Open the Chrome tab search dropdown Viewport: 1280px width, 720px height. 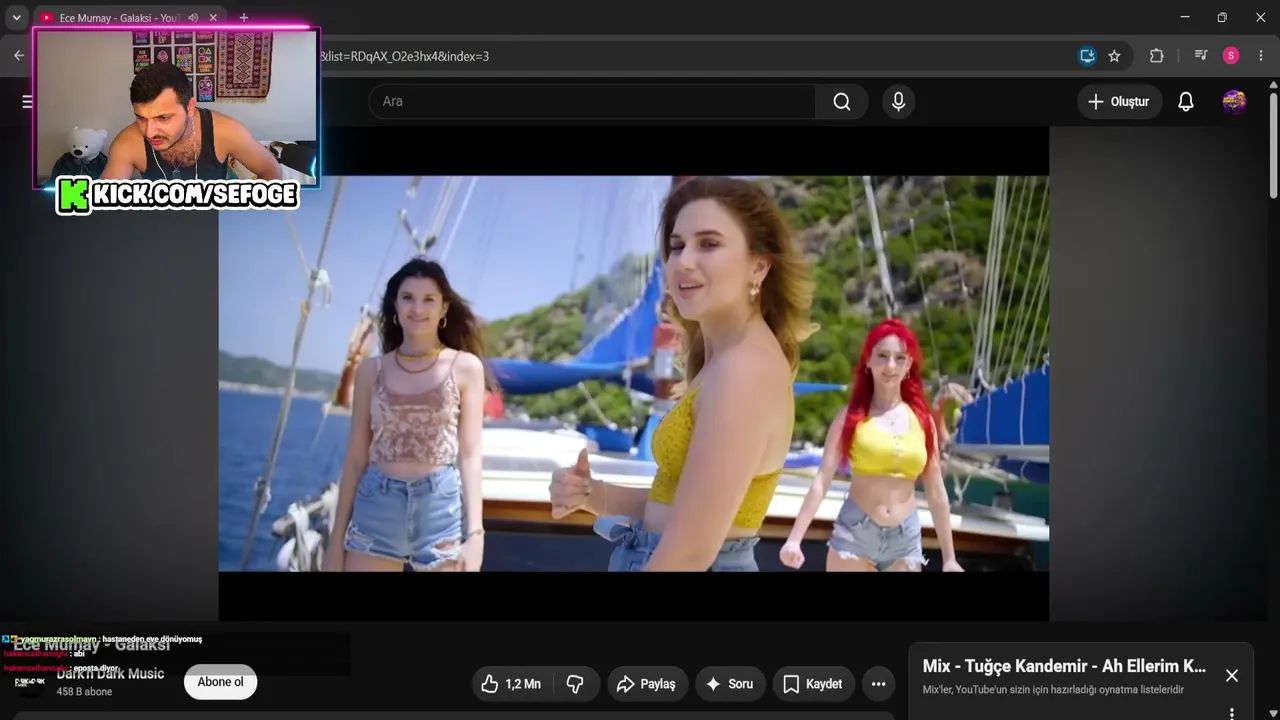(x=16, y=18)
